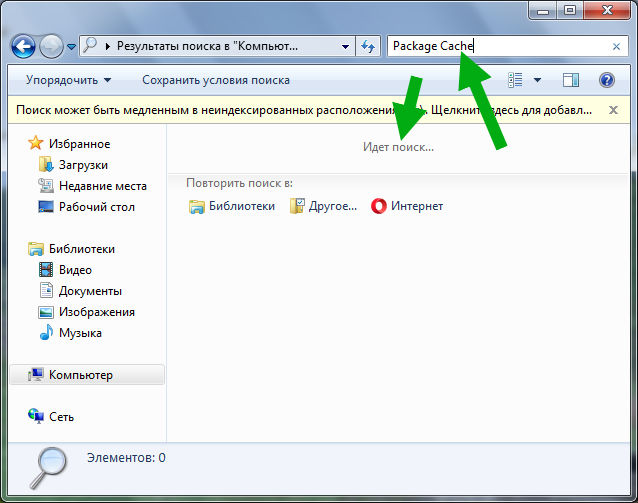Open the address bar history dropdown arrow
The image size is (638, 503).
click(x=345, y=46)
